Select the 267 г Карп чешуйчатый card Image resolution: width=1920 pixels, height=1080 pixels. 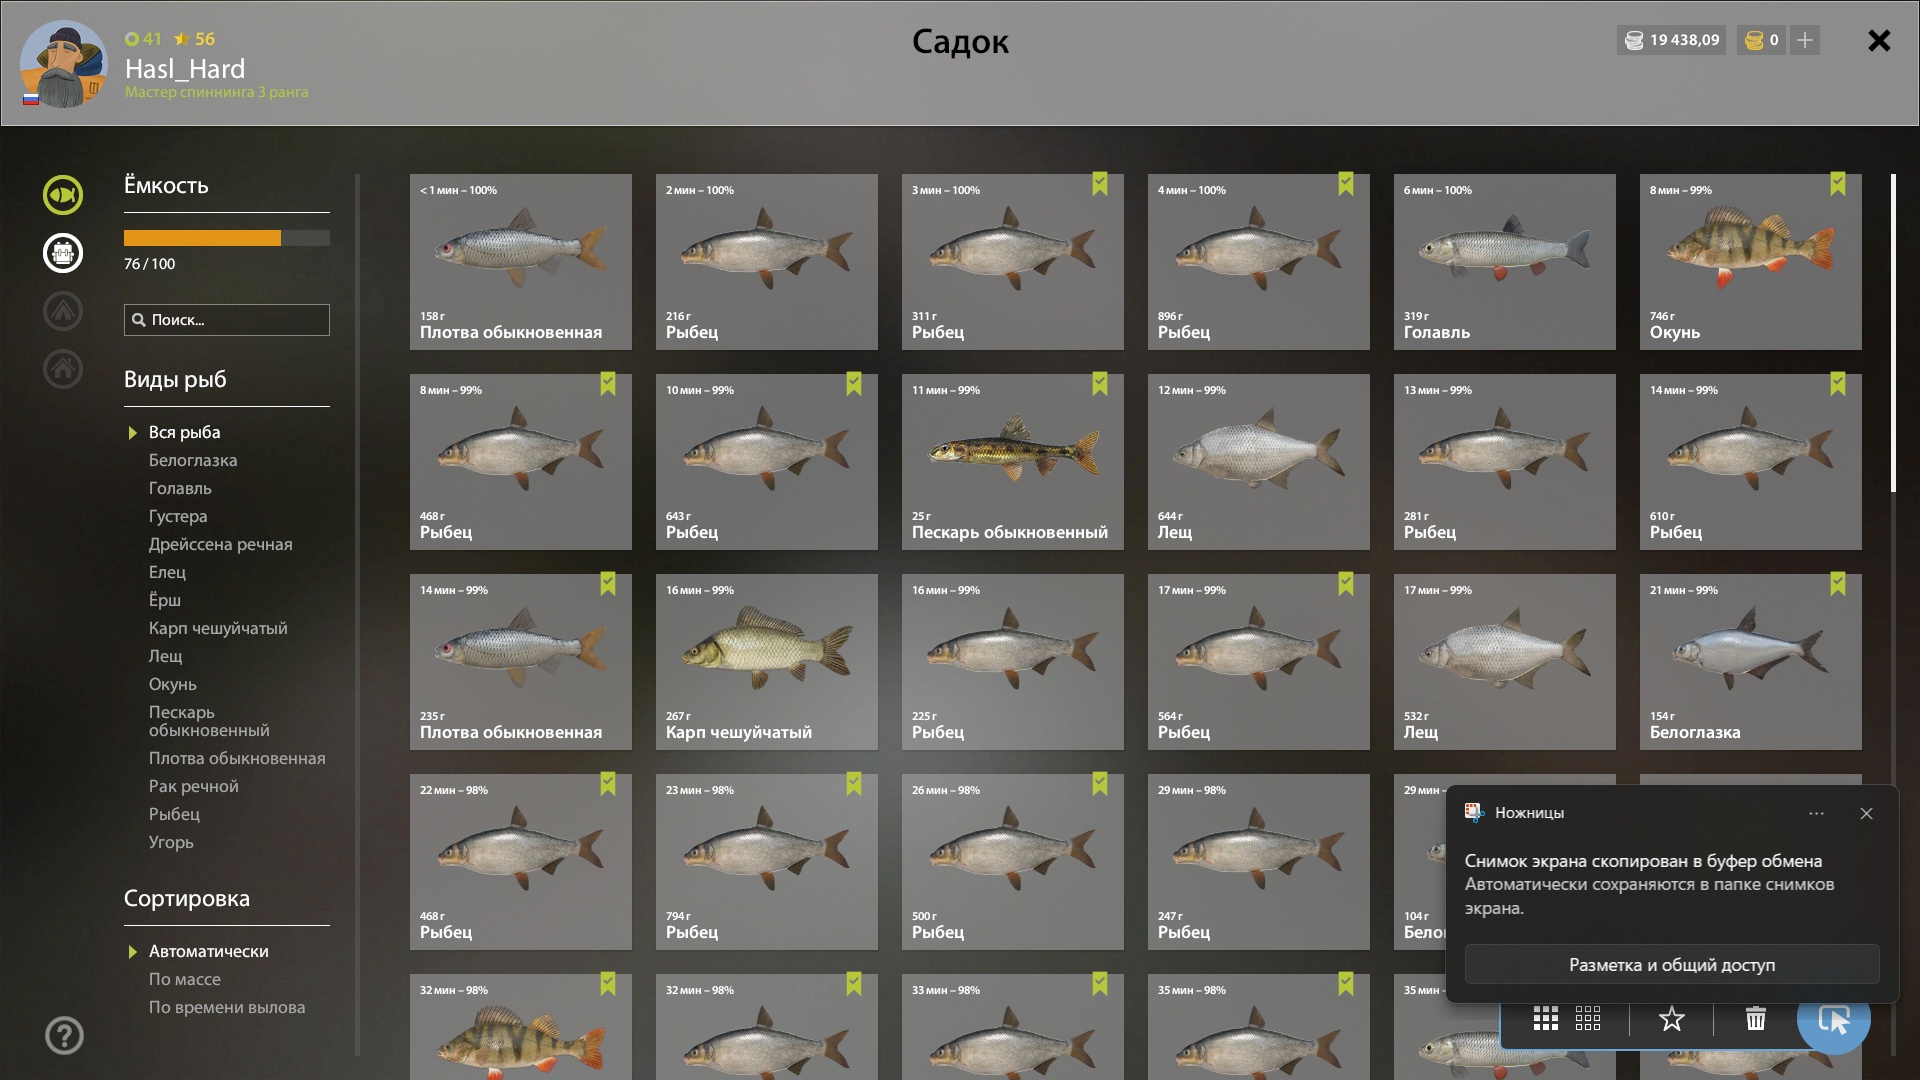(x=766, y=662)
